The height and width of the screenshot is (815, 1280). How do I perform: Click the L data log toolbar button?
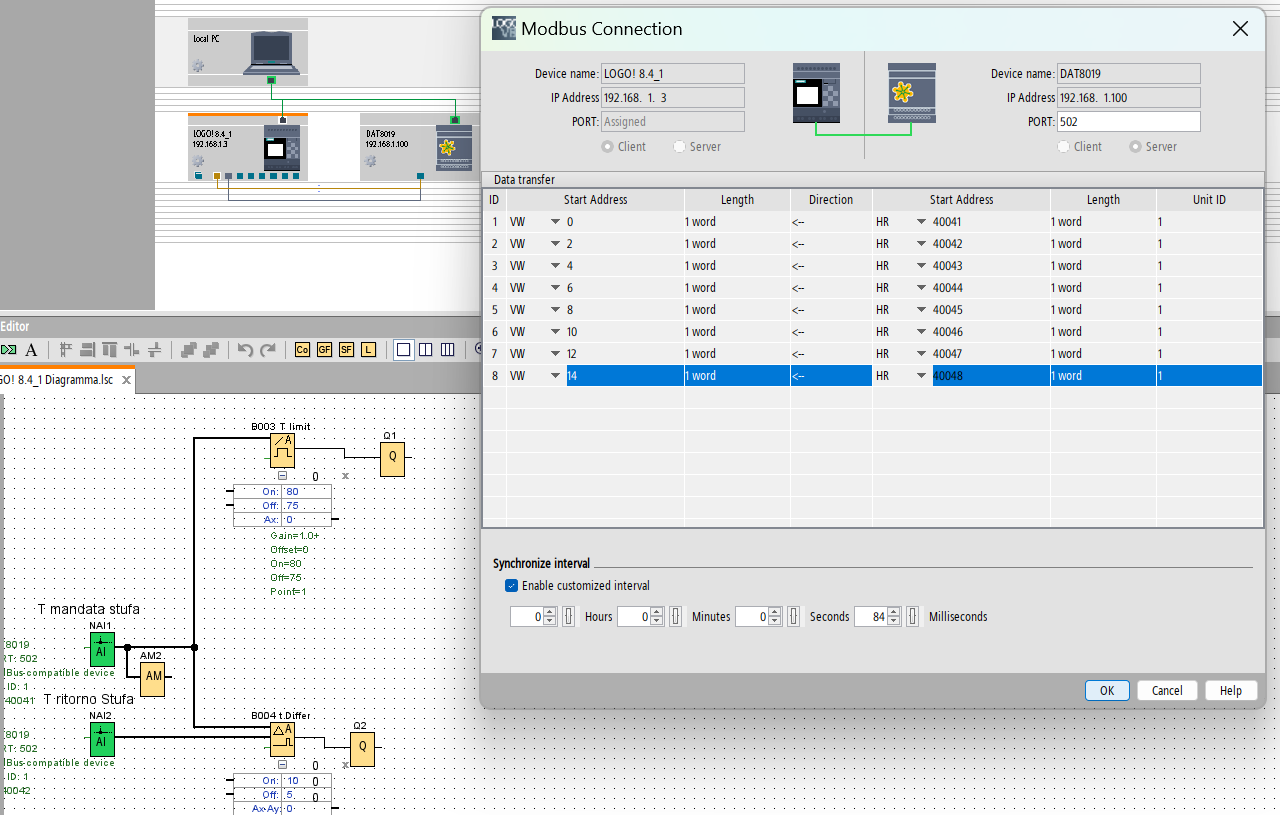pyautogui.click(x=368, y=350)
